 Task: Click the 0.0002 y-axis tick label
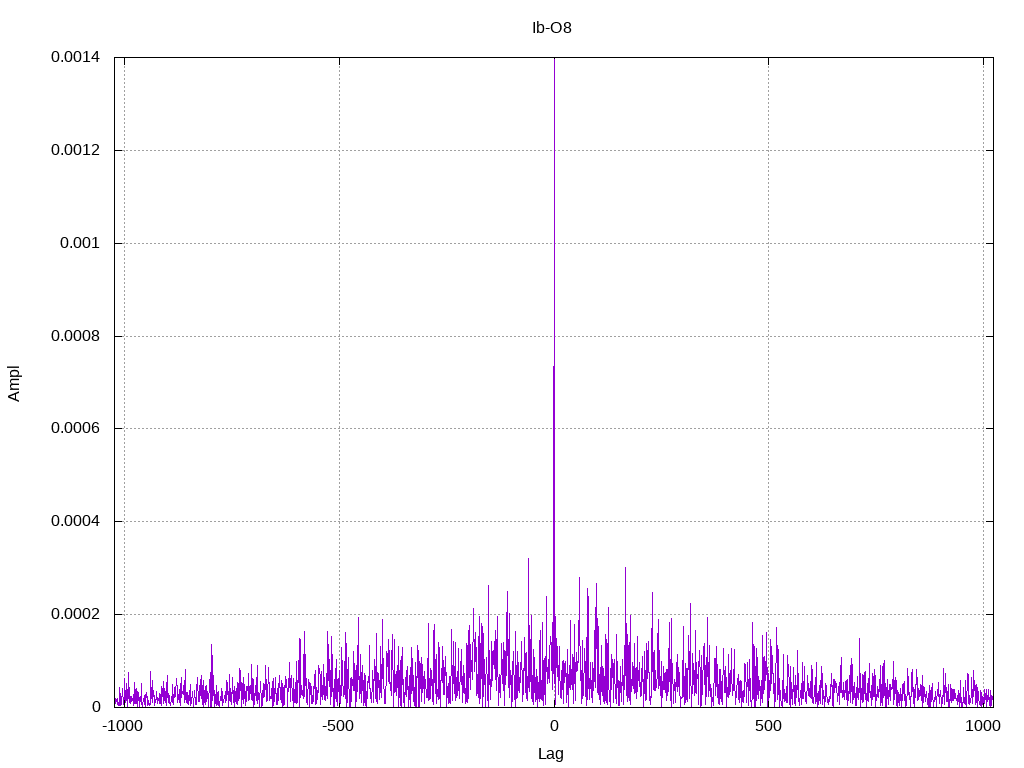(76, 614)
